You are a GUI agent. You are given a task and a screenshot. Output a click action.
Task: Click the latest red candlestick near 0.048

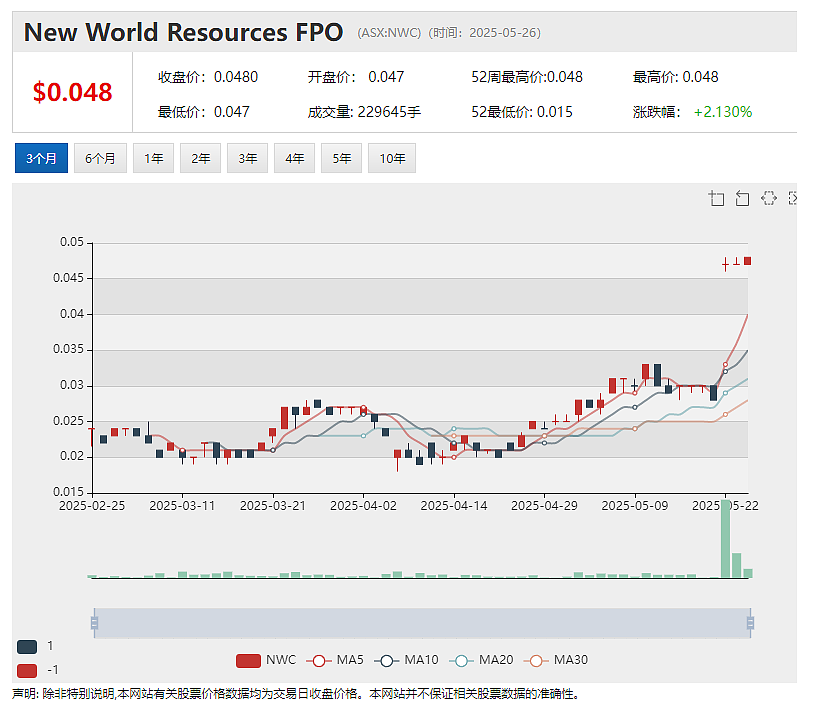click(748, 261)
